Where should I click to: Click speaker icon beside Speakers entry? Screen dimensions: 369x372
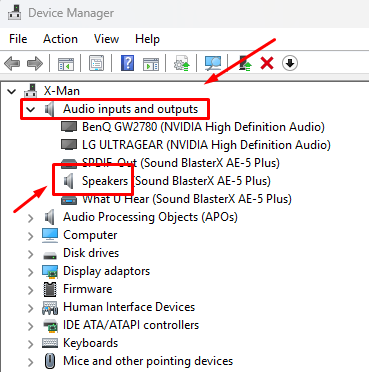pos(69,181)
